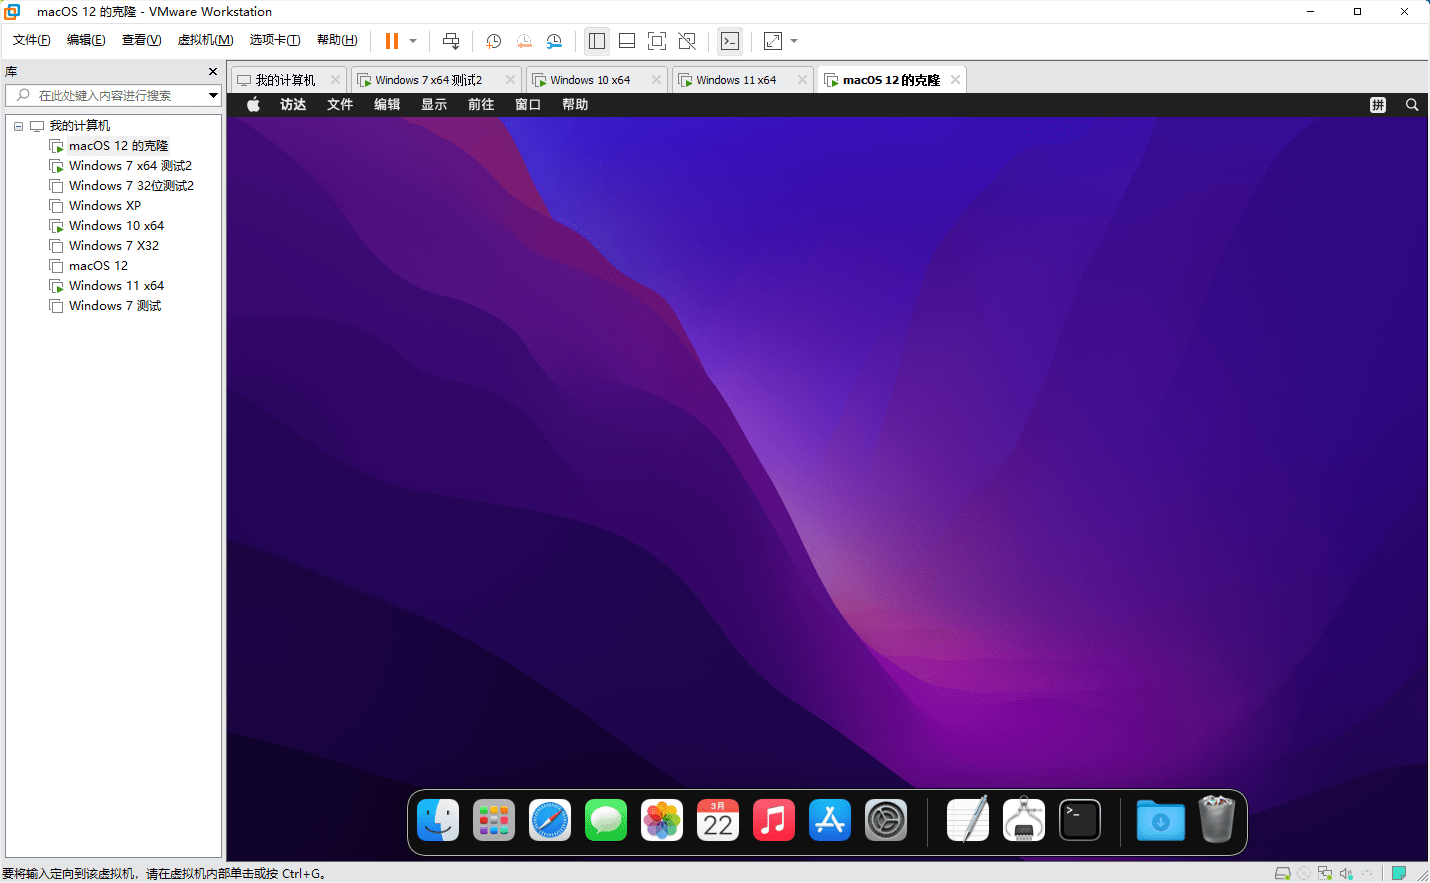Viewport: 1430px width, 883px height.
Task: Launch Safari from the Dock
Action: pyautogui.click(x=550, y=821)
